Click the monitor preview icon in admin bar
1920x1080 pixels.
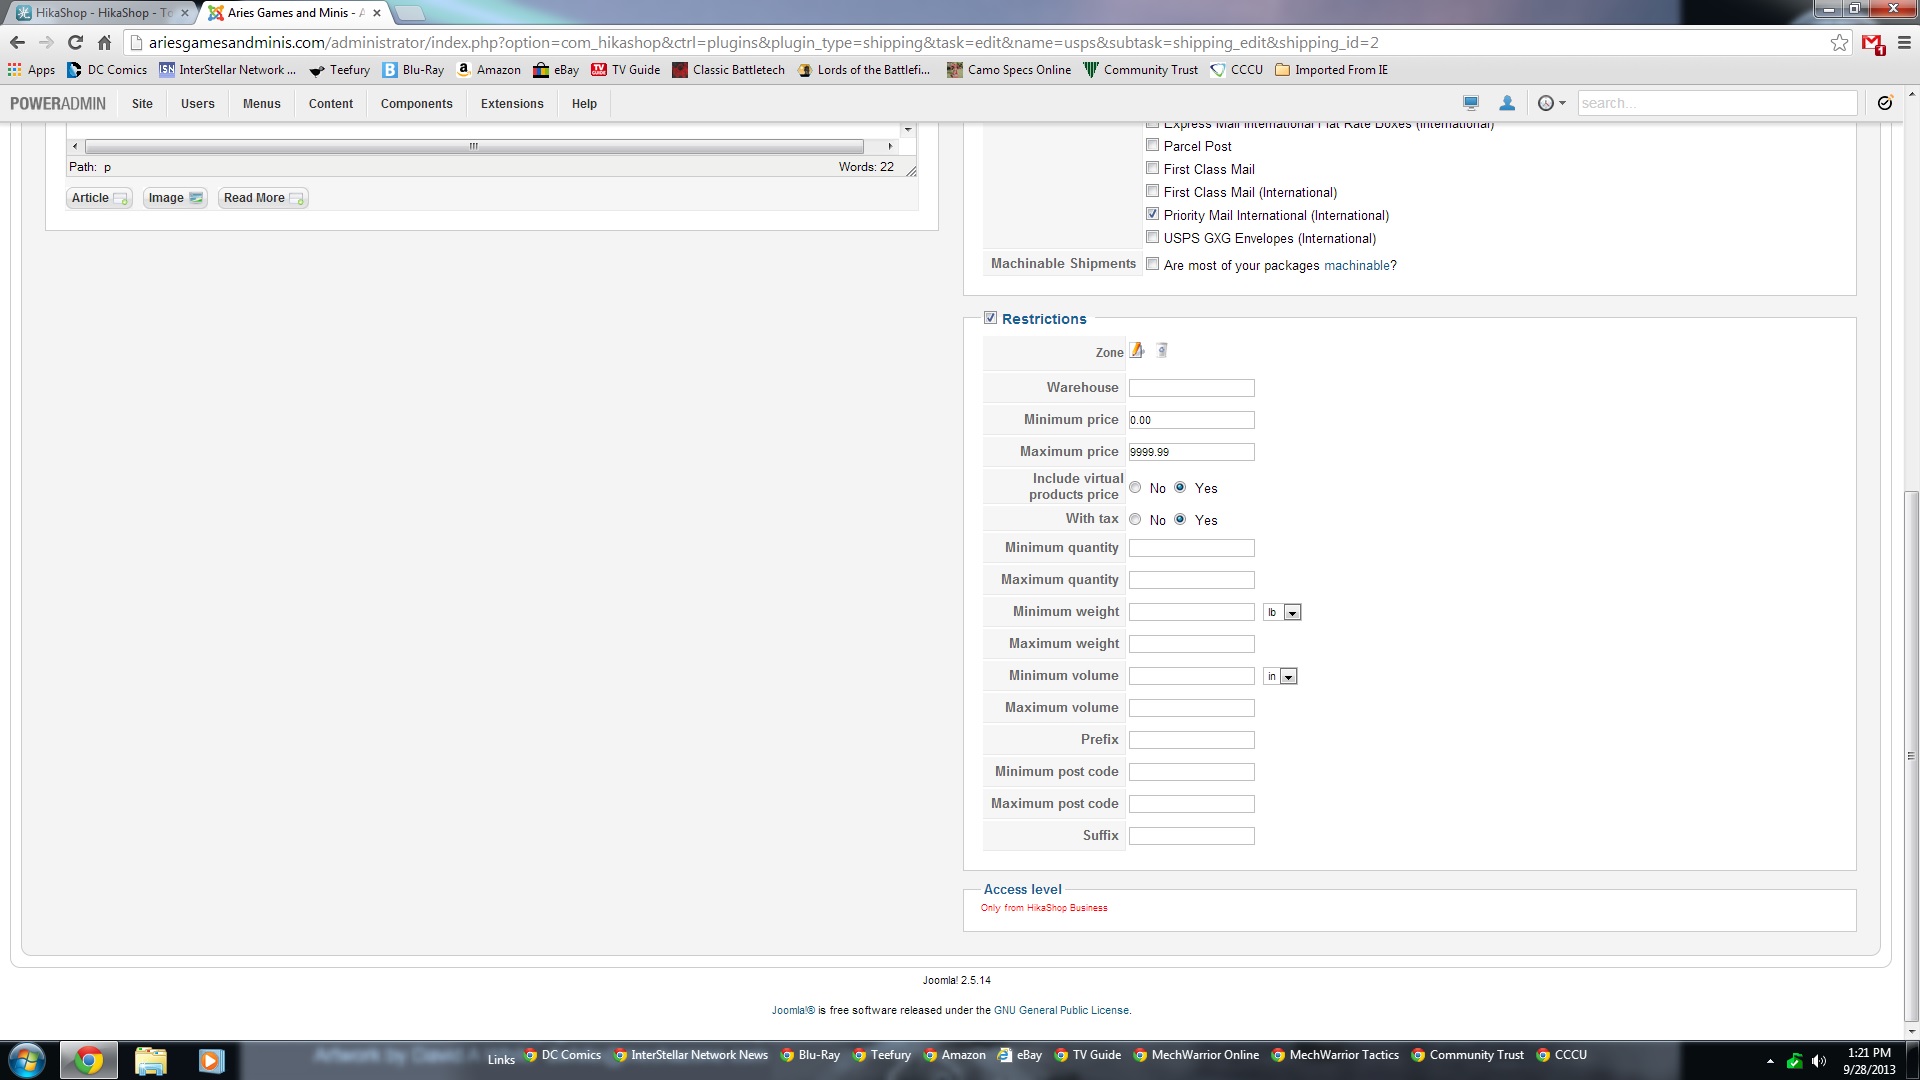pos(1470,103)
